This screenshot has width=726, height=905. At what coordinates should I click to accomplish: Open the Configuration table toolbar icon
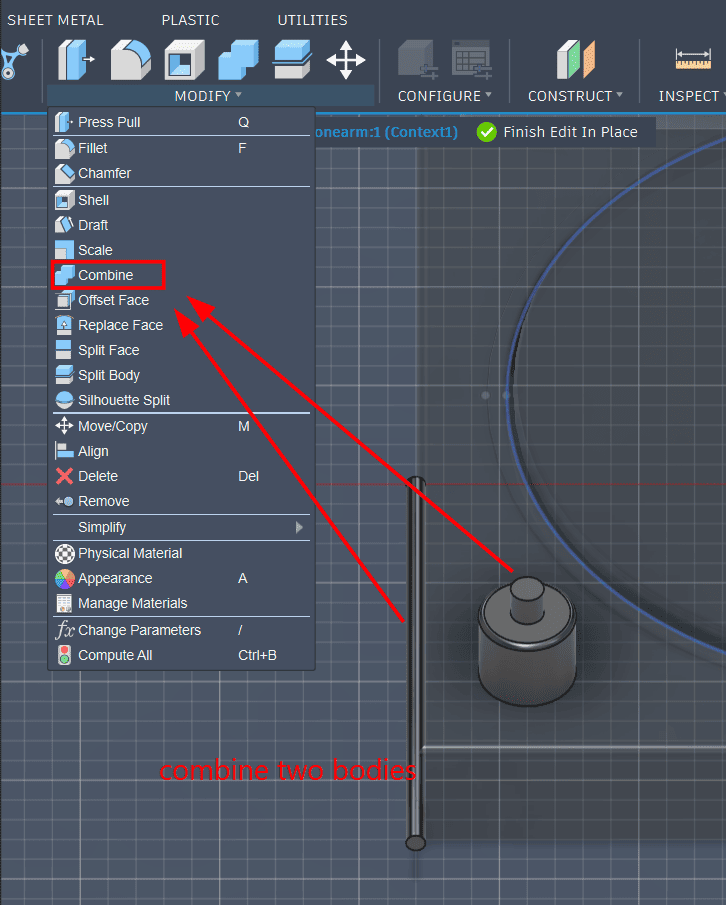click(x=472, y=59)
